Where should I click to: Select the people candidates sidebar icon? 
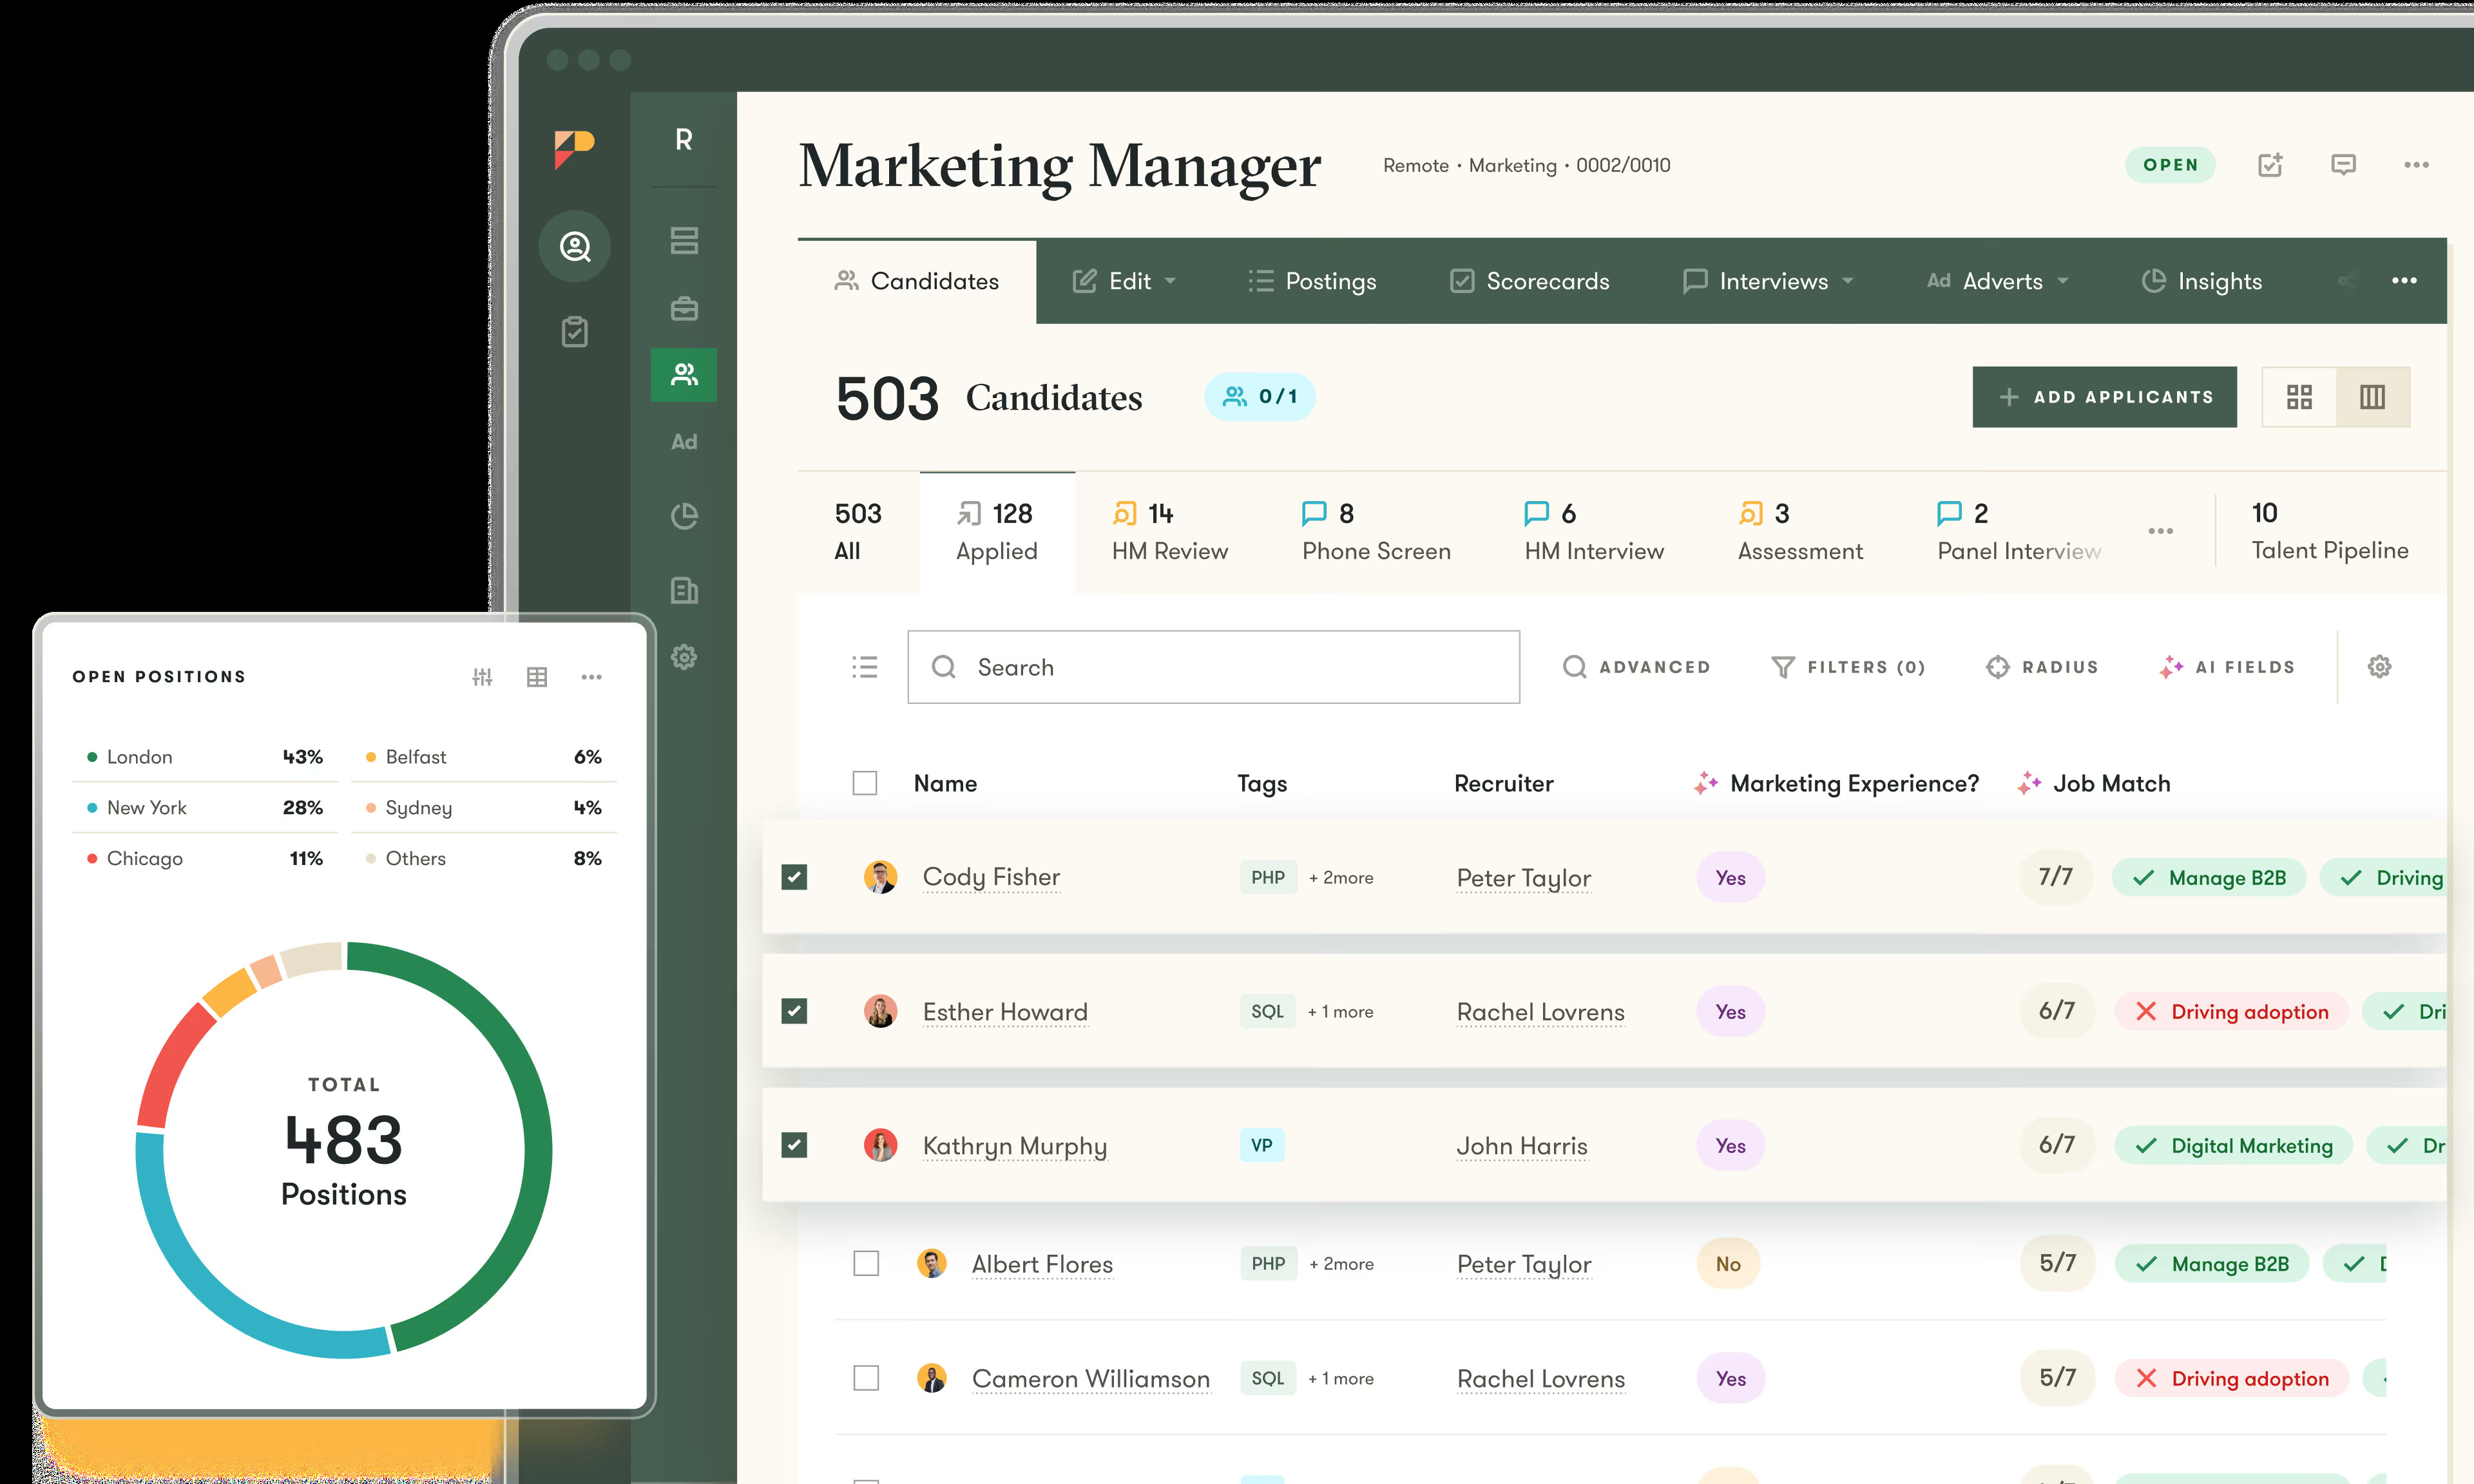coord(684,375)
